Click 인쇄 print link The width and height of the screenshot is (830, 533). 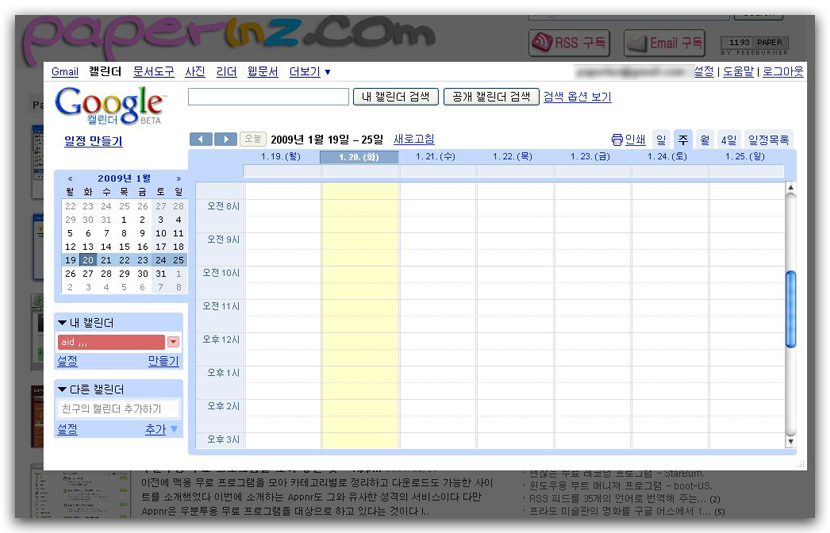[x=635, y=140]
